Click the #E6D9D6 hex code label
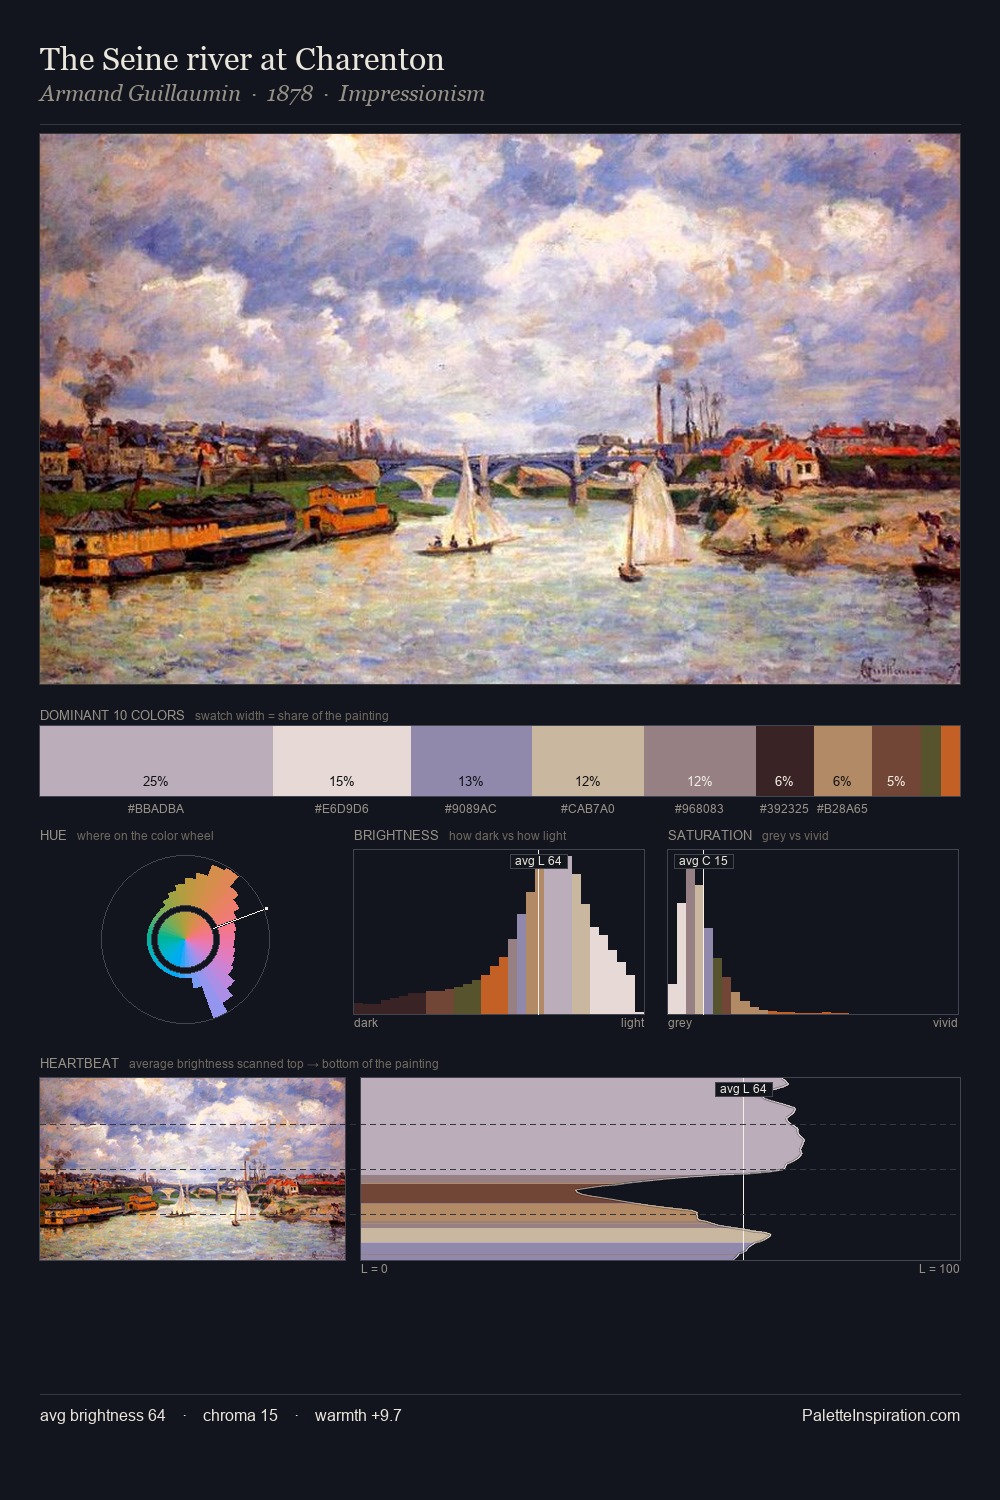The height and width of the screenshot is (1500, 1000). click(342, 809)
